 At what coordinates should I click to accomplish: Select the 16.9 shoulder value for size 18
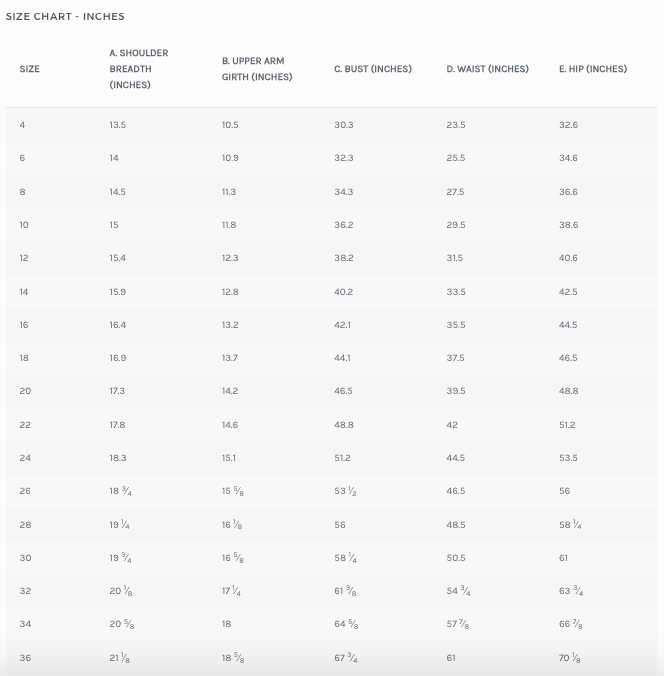(118, 358)
